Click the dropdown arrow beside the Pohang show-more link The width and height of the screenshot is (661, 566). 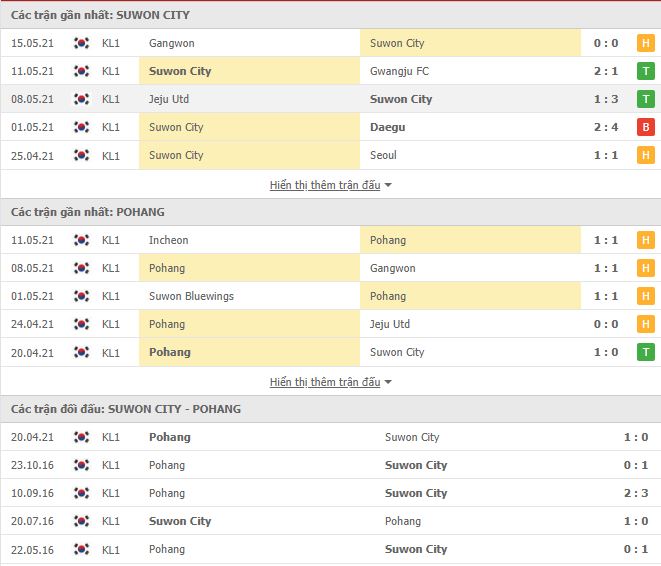click(x=388, y=382)
